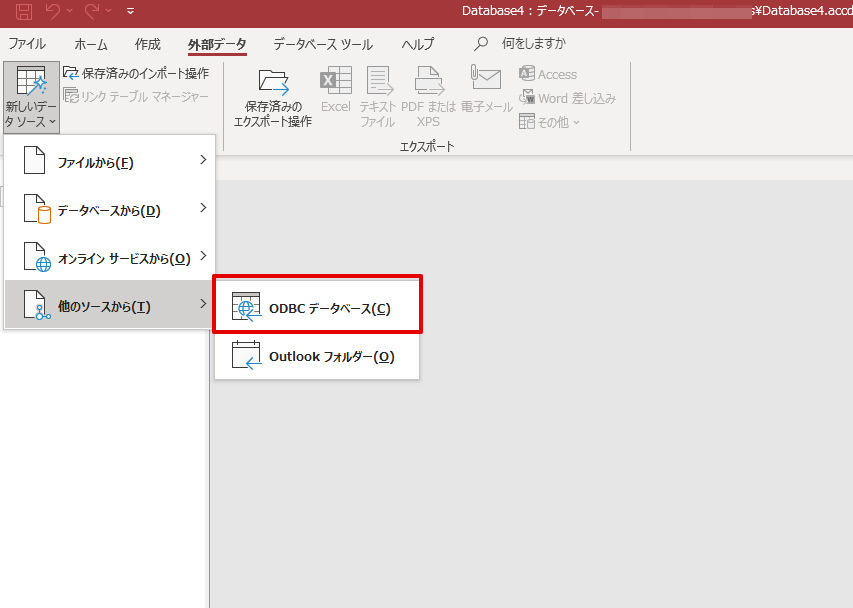Open オンライン サービスから(O) submenu item
The height and width of the screenshot is (608, 853).
pos(109,258)
